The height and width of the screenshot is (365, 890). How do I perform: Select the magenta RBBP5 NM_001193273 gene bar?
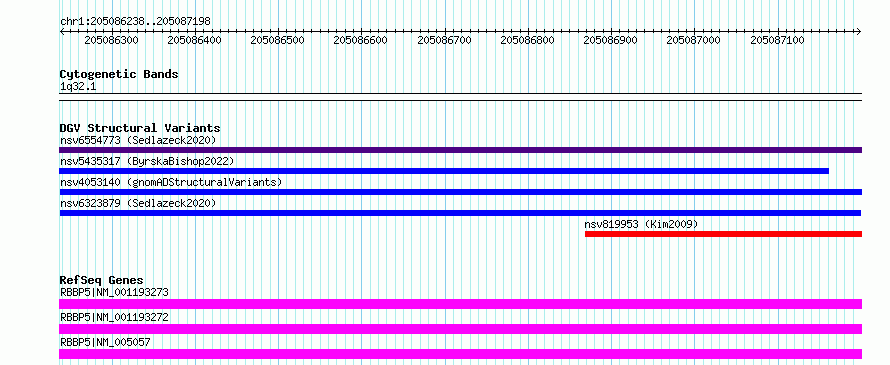click(x=460, y=304)
